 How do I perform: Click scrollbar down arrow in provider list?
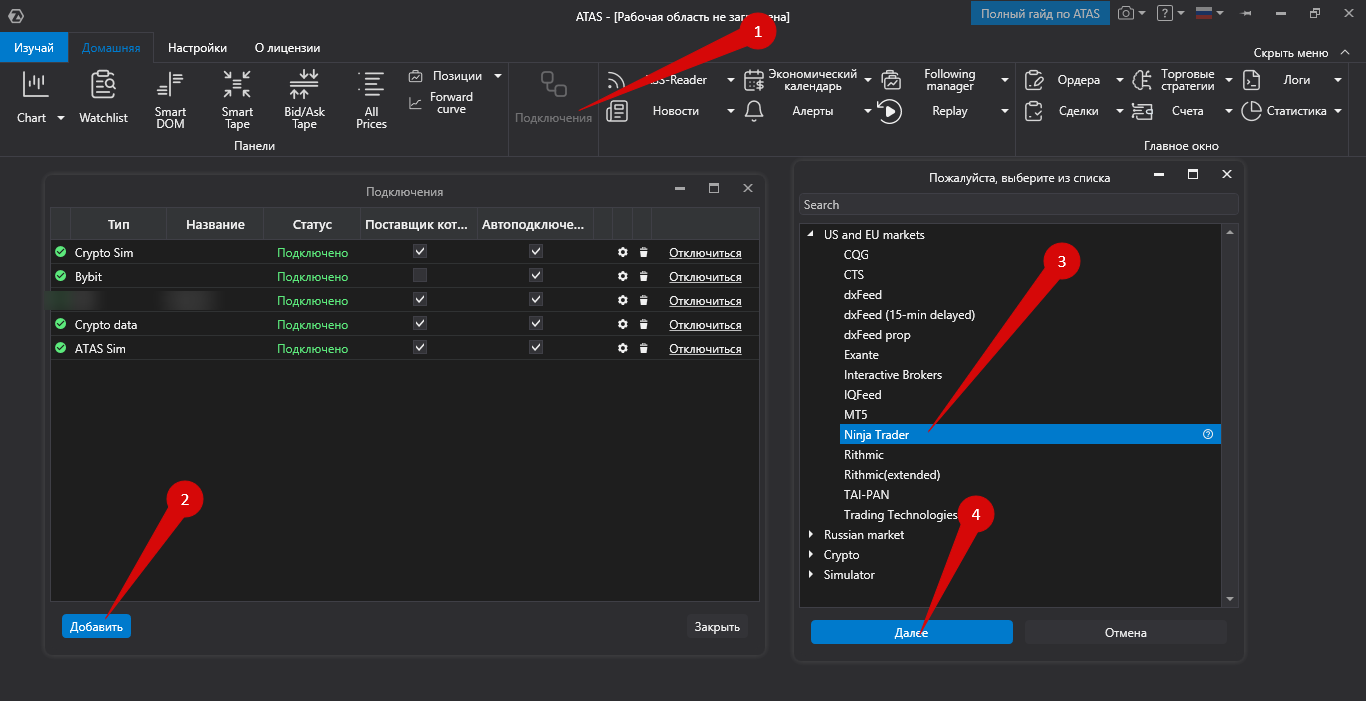(x=1231, y=598)
